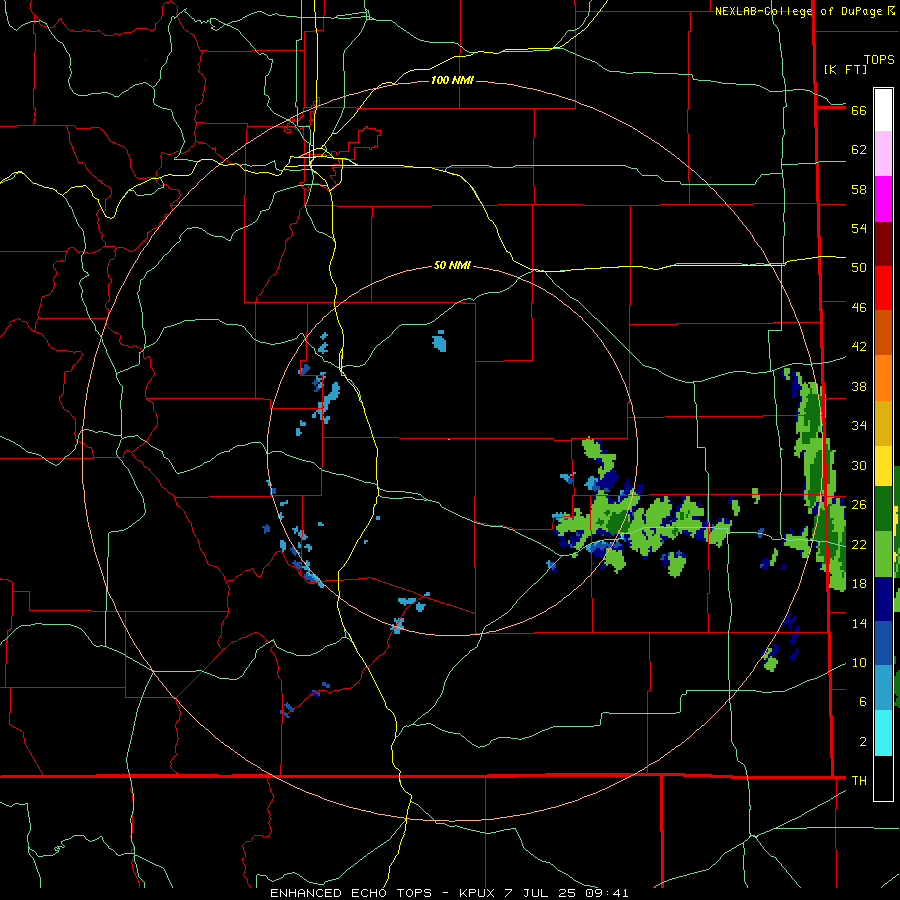Viewport: 900px width, 900px height.
Task: Click the '50' legend value
Action: coord(859,268)
